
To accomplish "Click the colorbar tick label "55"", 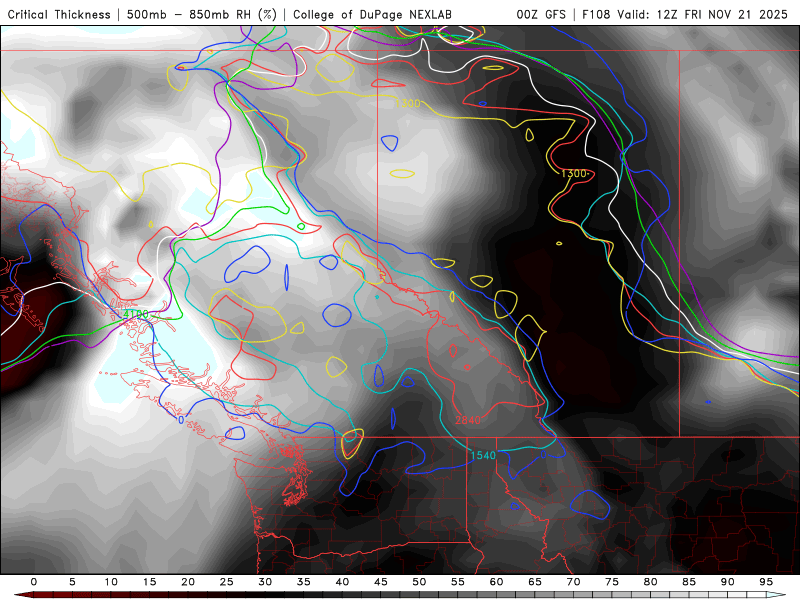I will pyautogui.click(x=458, y=582).
